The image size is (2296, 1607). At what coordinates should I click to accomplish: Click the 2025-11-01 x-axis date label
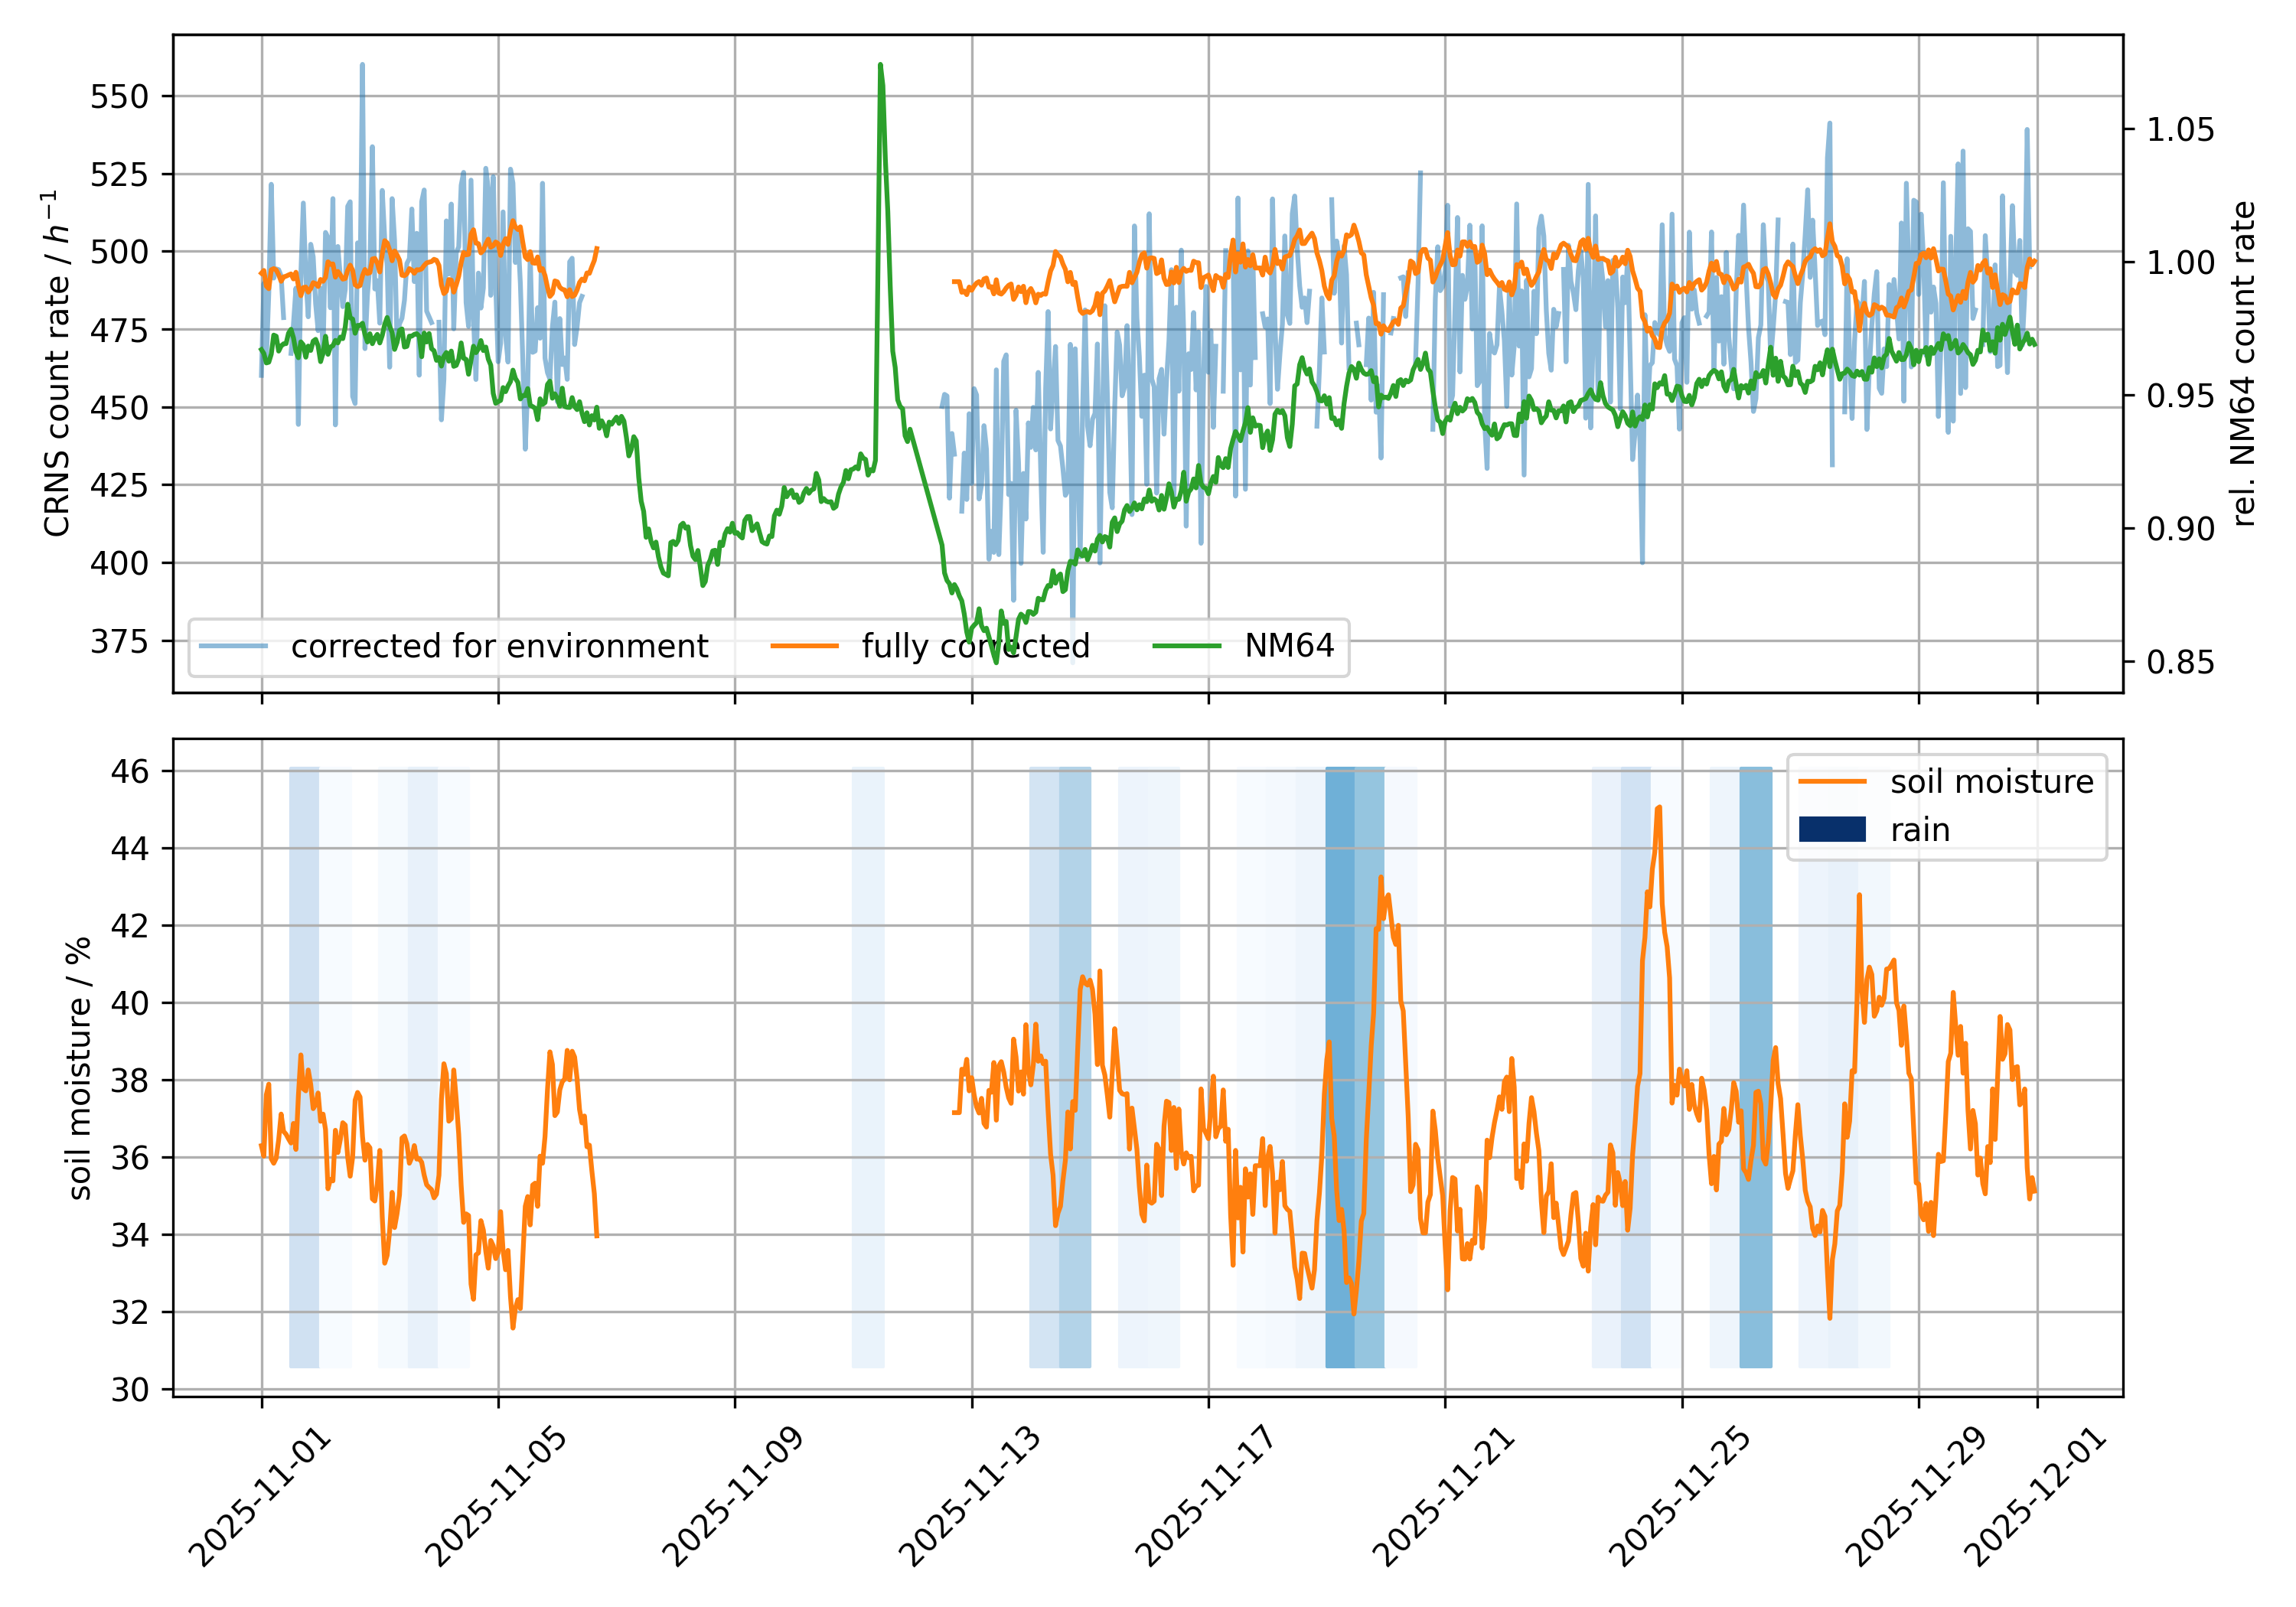pyautogui.click(x=259, y=1496)
